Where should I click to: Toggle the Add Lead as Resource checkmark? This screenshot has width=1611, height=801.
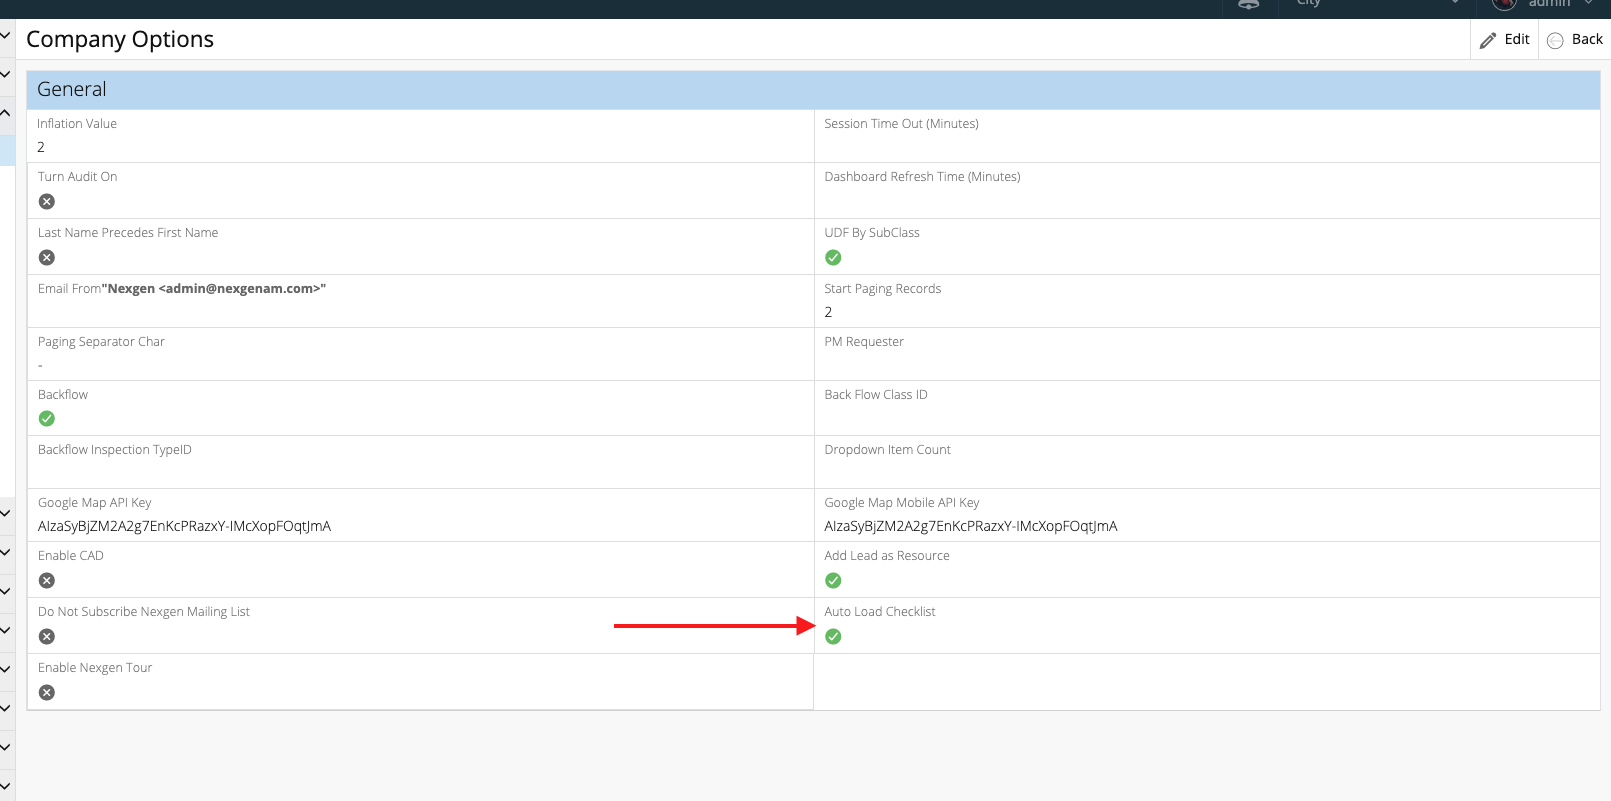click(833, 580)
